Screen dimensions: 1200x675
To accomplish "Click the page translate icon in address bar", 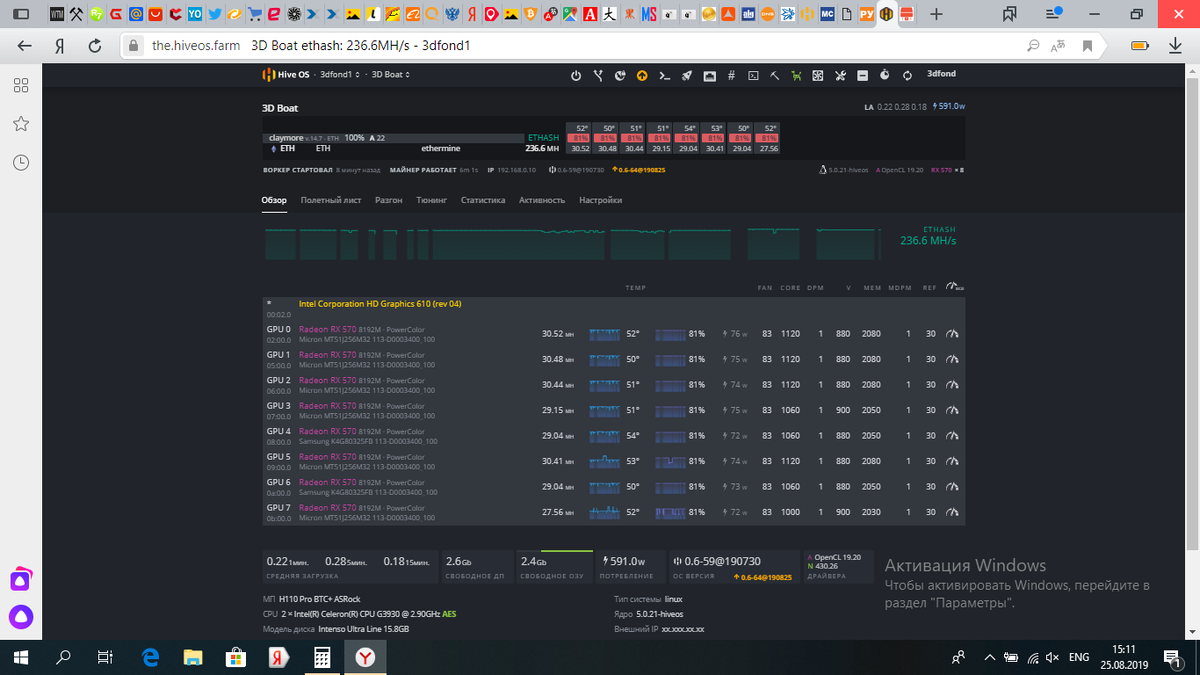I will [x=1060, y=45].
